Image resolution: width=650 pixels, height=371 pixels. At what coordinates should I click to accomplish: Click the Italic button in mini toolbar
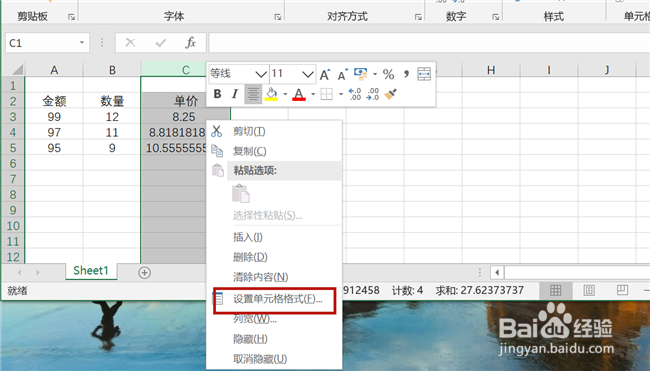pos(235,95)
